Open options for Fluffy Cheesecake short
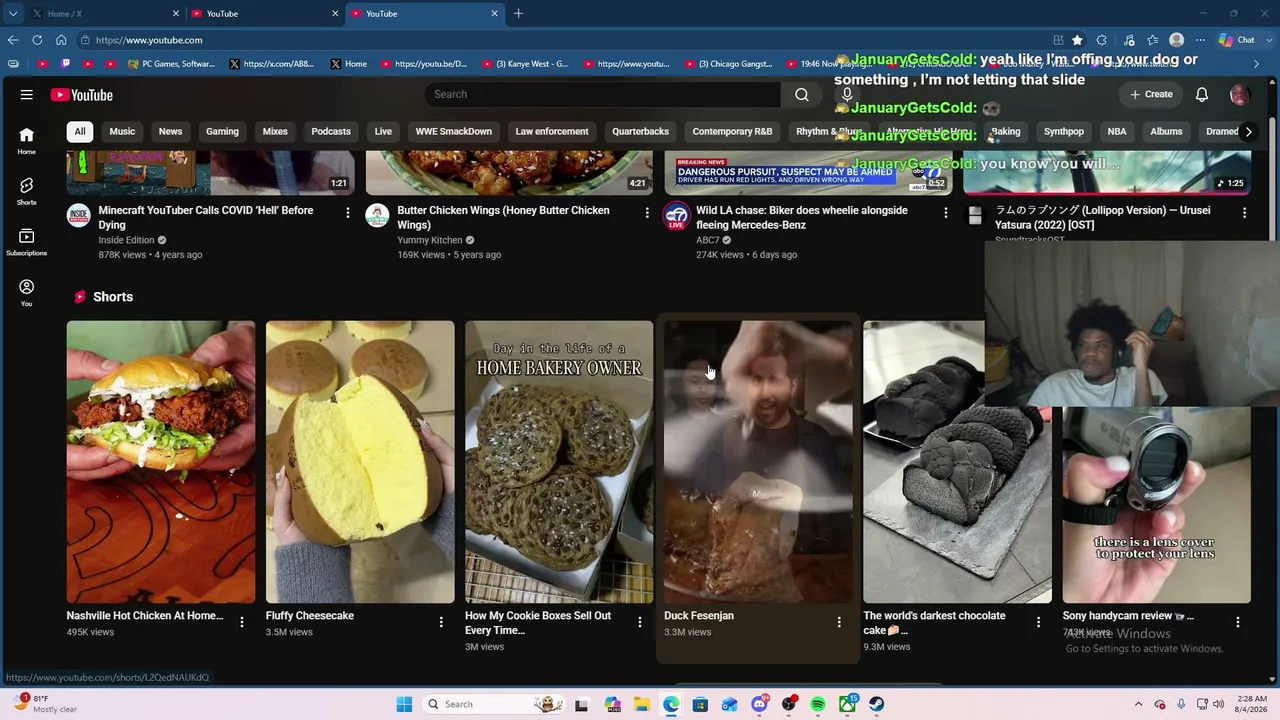The image size is (1280, 720). (x=440, y=622)
